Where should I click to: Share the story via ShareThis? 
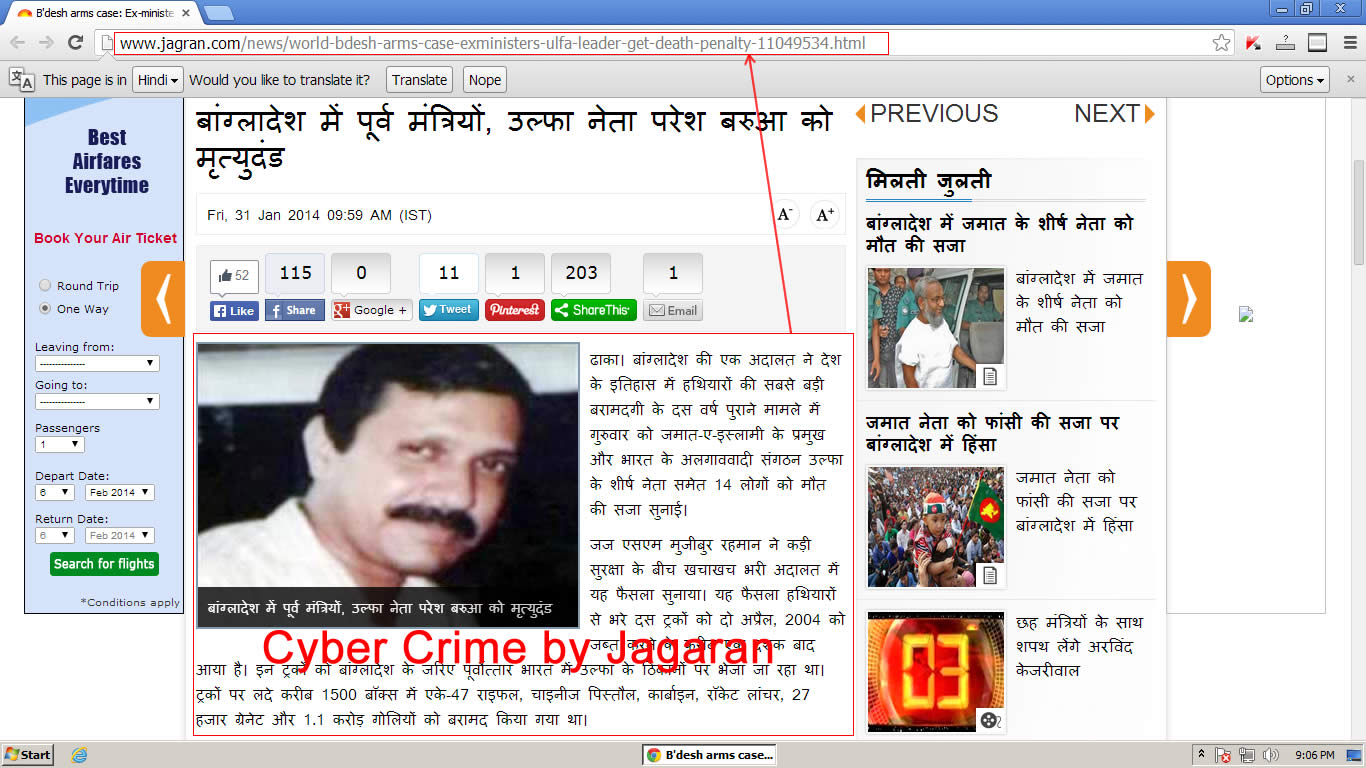pos(592,310)
